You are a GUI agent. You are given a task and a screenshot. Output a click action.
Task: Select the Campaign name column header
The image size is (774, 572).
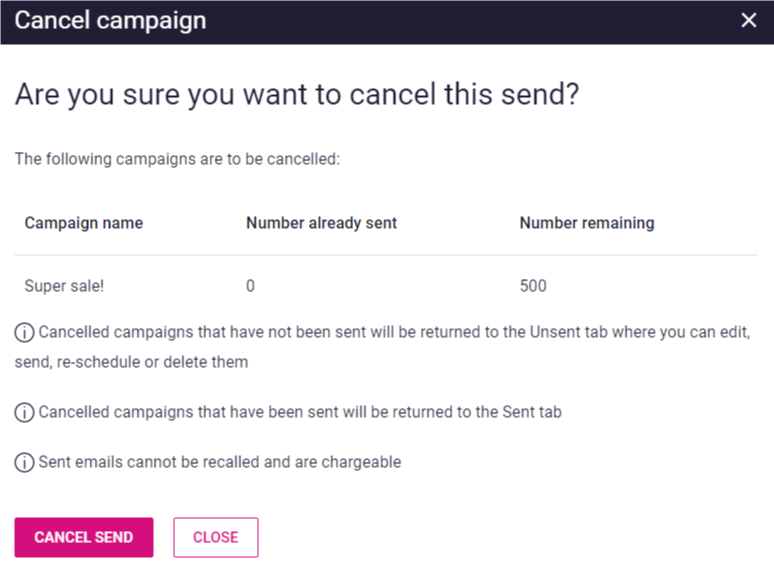coord(84,223)
